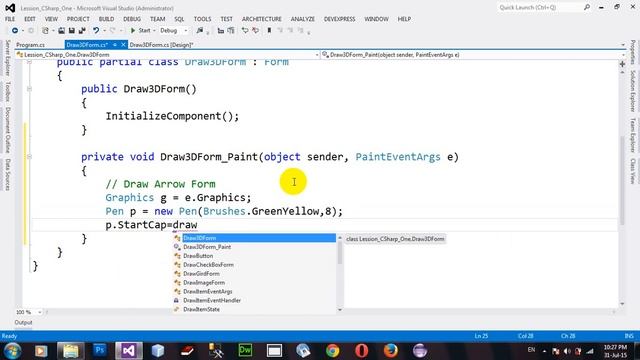Open the WINDOW menu
This screenshot has width=640, height=360.
376,19
